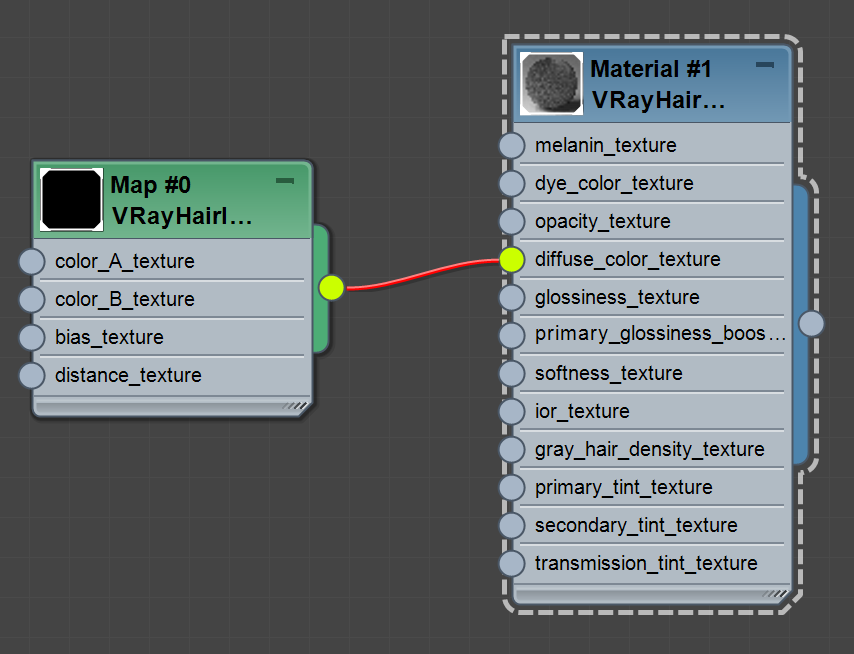This screenshot has width=854, height=654.
Task: Click the output socket on Material #1 right edge
Action: click(x=812, y=323)
